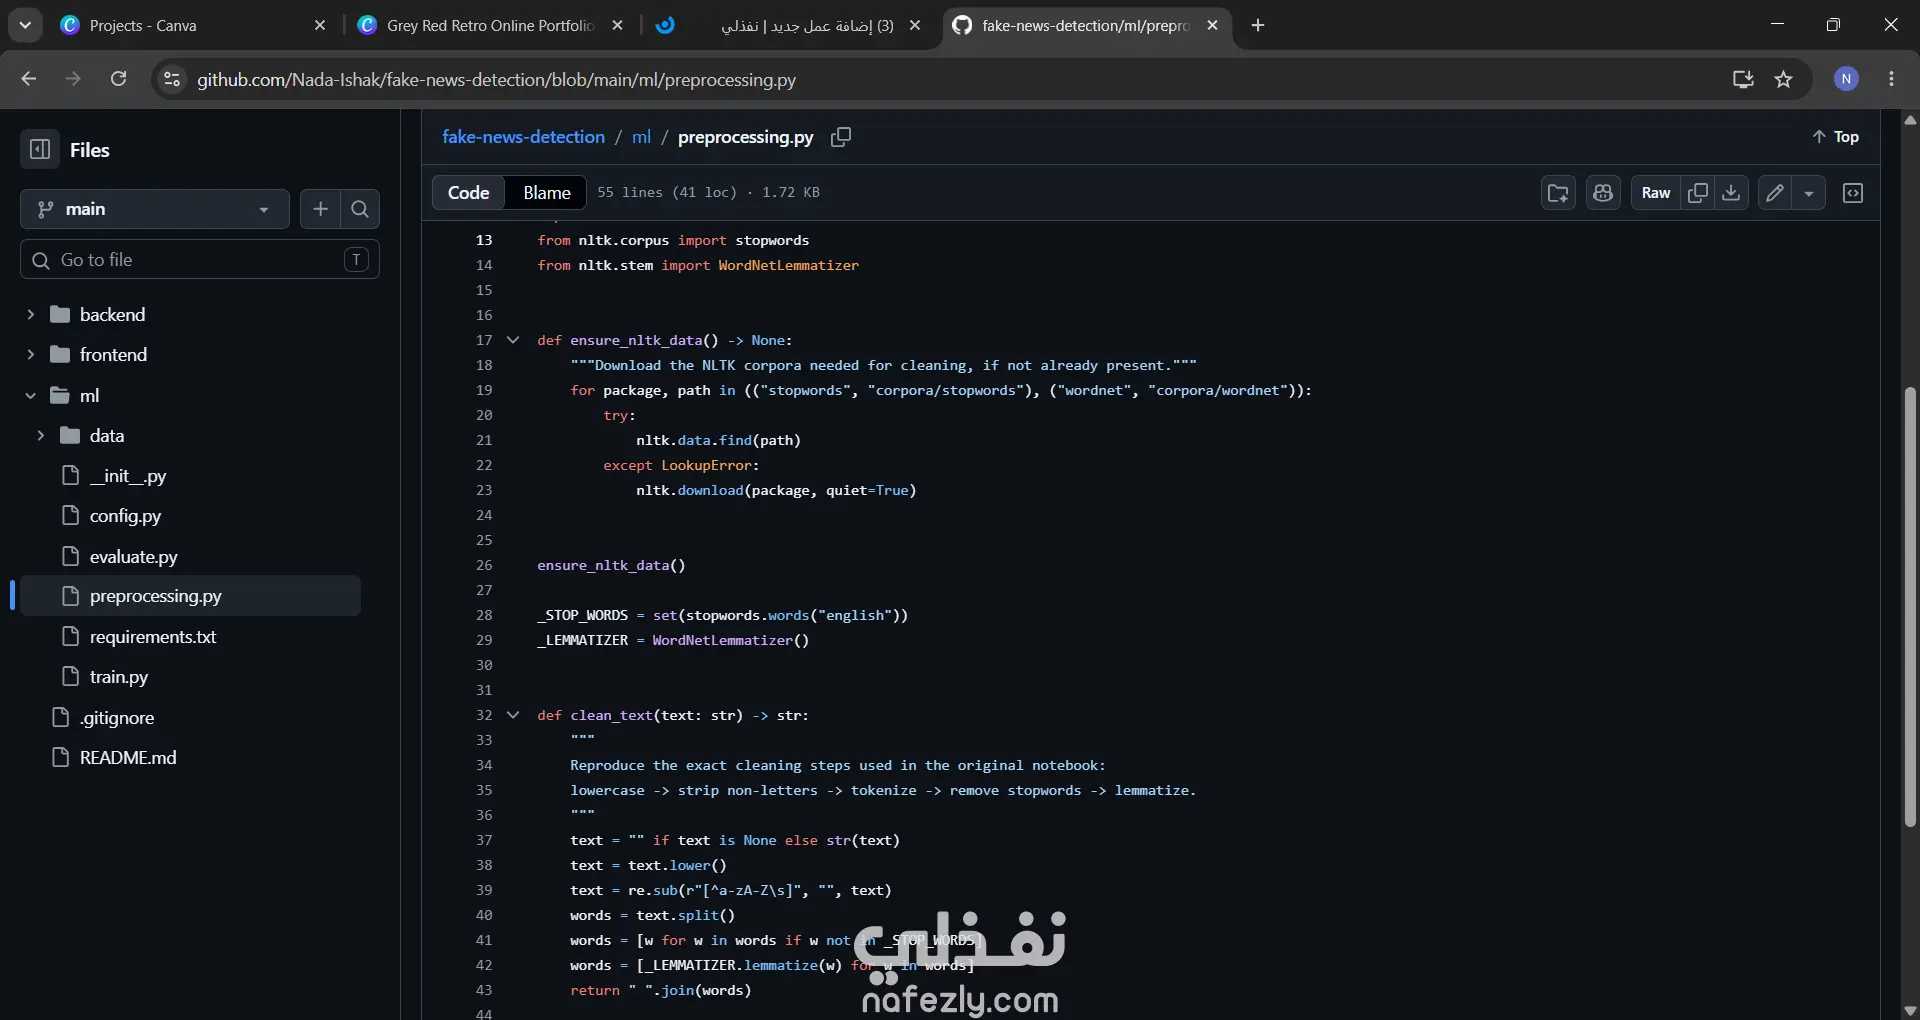Open ml breadcrumb link
Screen dimensions: 1920x1020
641,137
